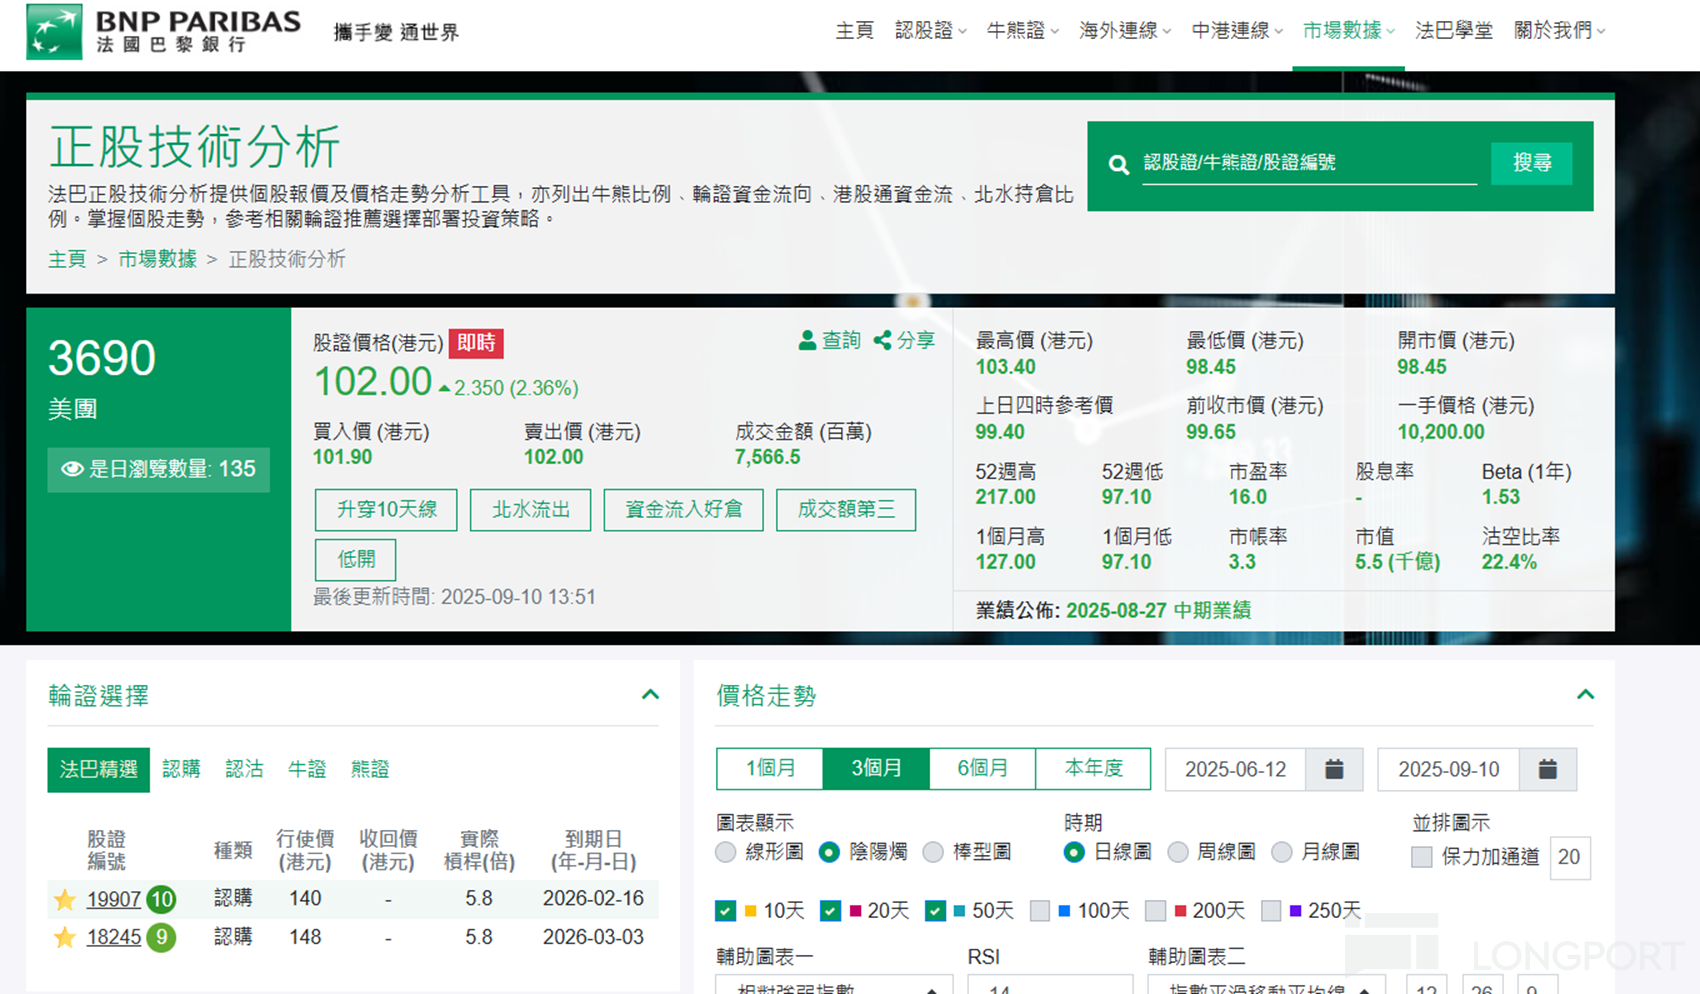Open 法巴學堂 nav item
The image size is (1700, 994).
click(1453, 31)
